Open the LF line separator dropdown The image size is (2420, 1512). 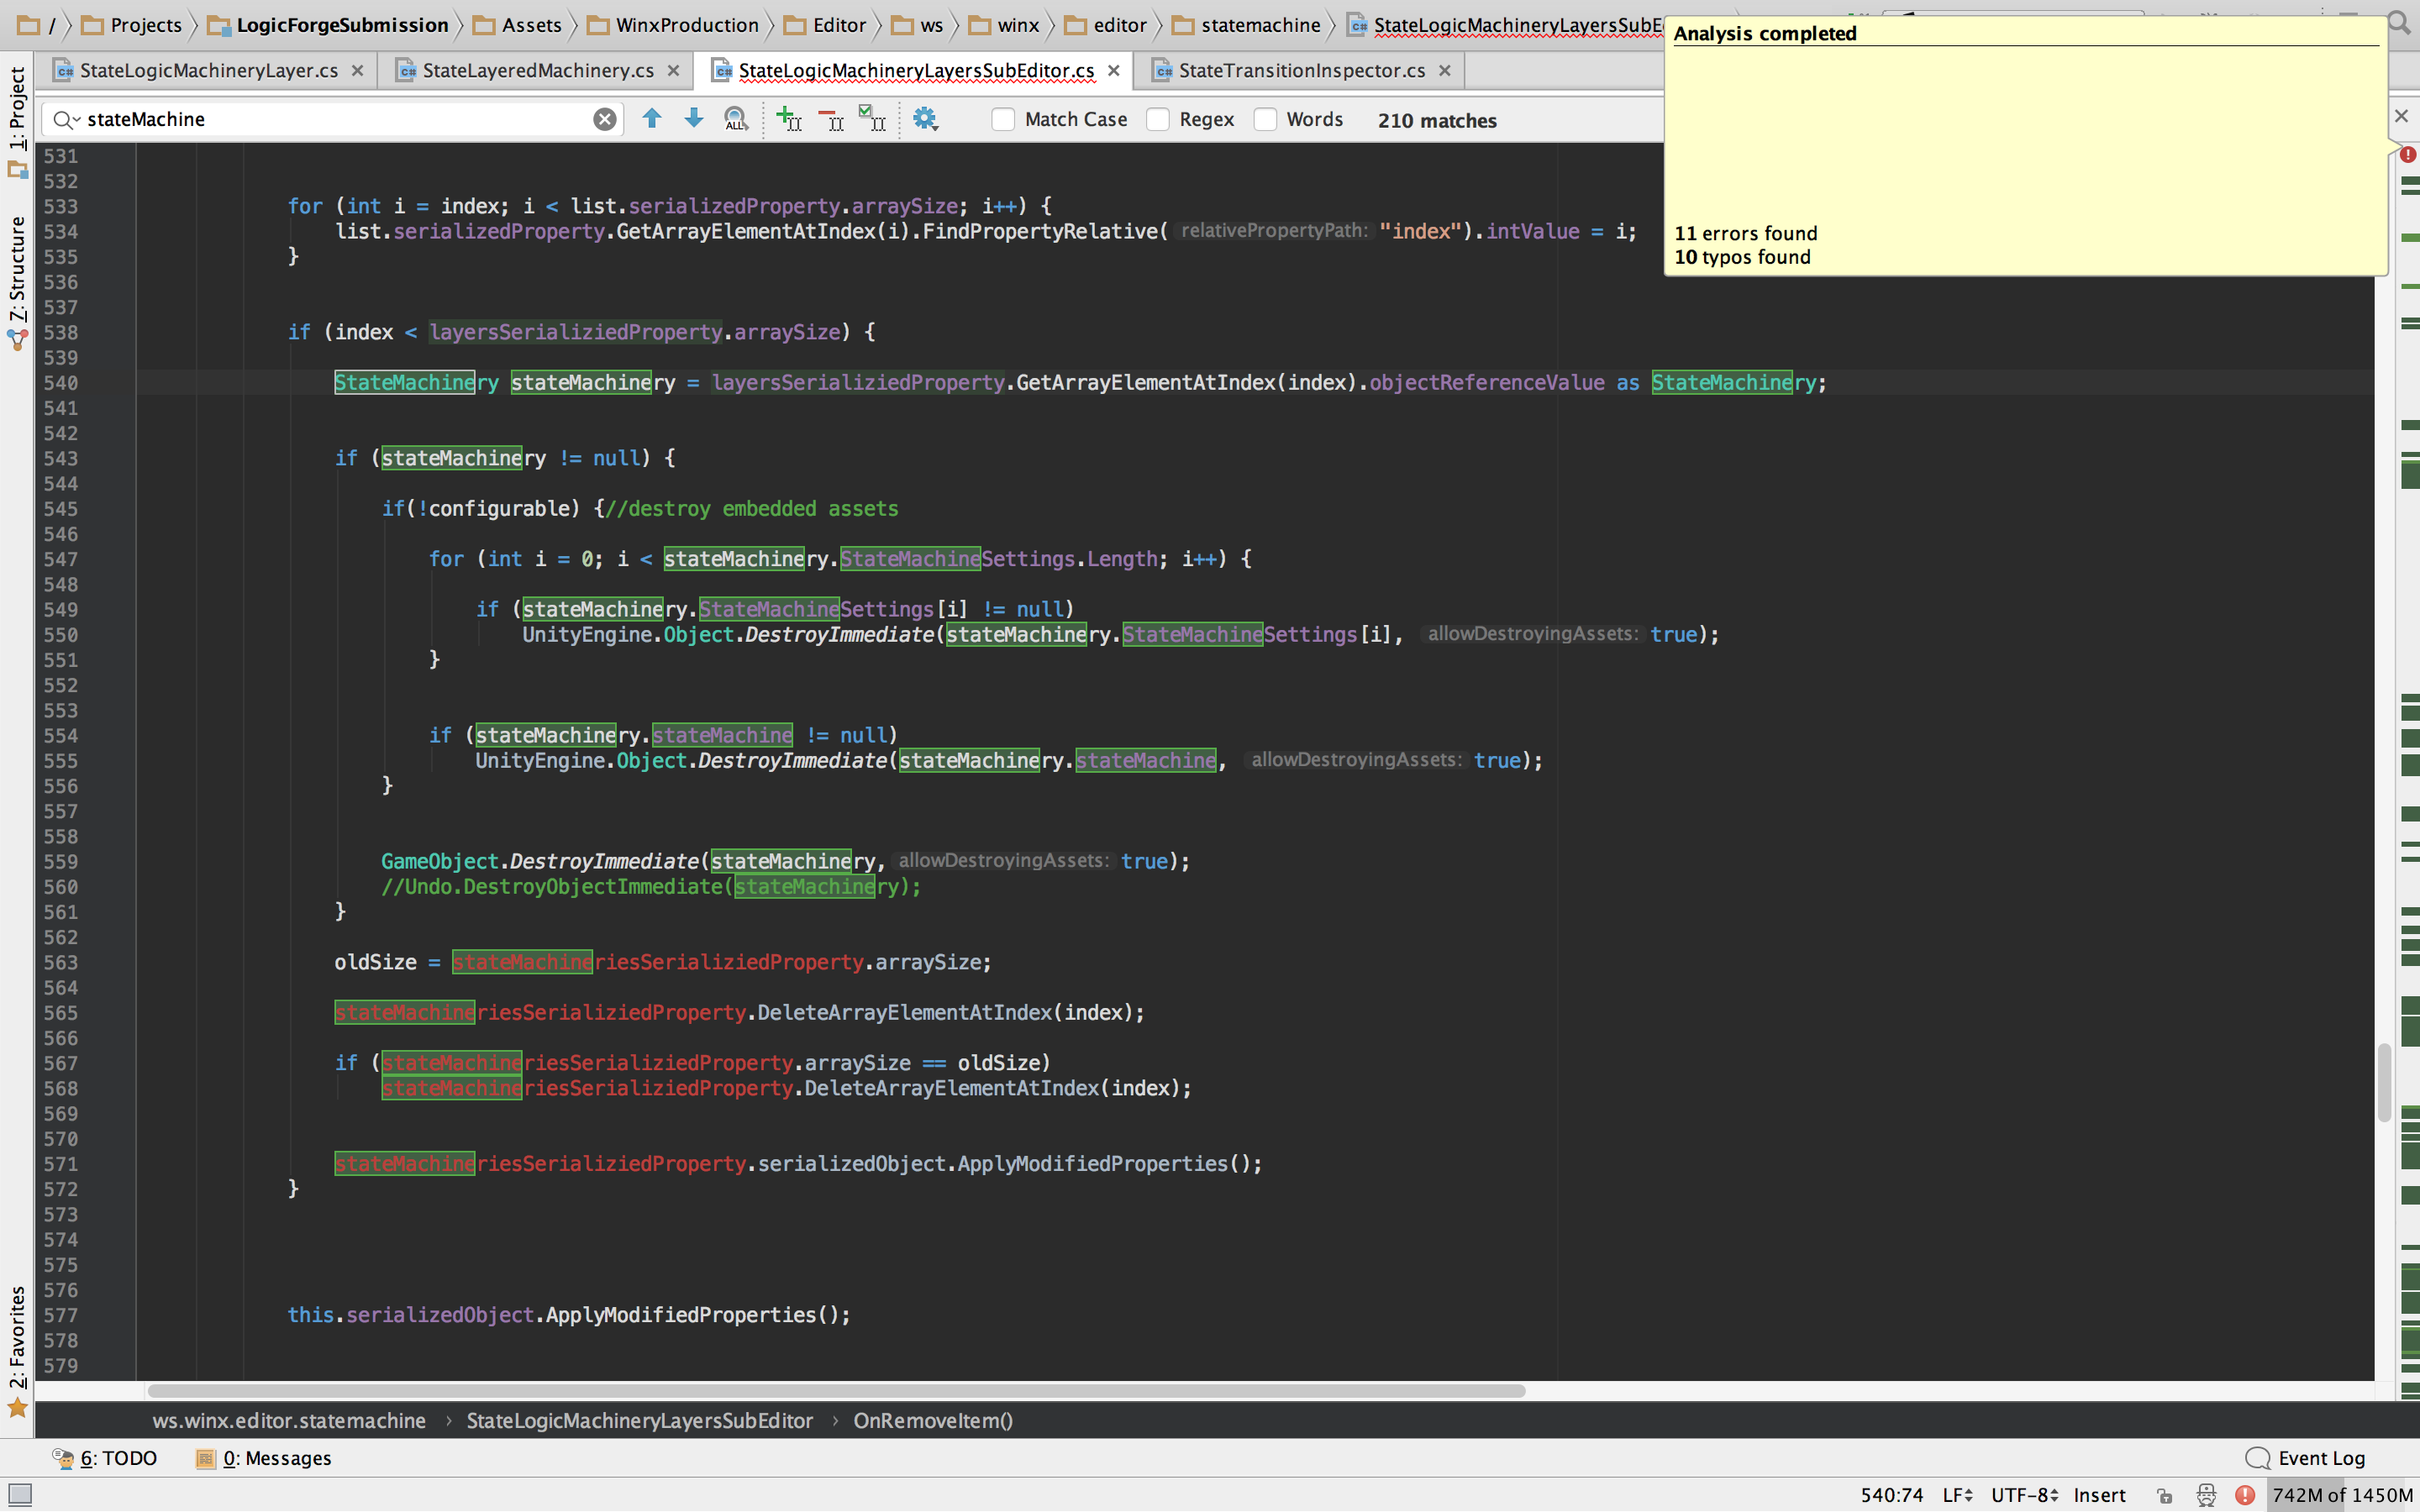coord(1957,1495)
